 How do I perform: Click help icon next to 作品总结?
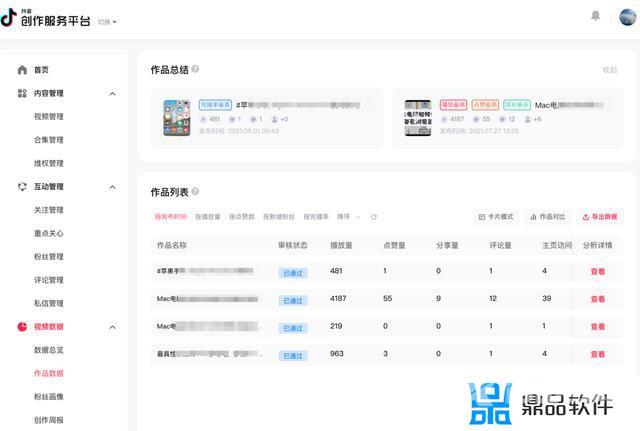195,69
